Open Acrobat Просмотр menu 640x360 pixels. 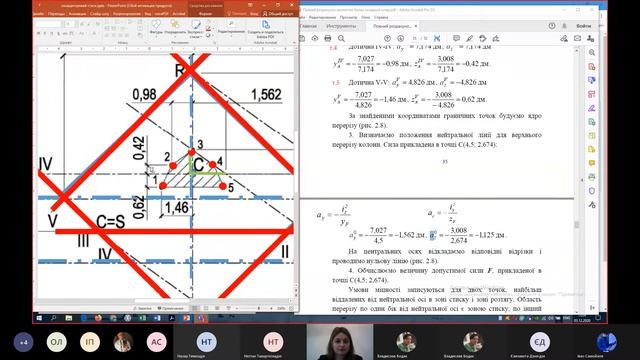[x=348, y=18]
